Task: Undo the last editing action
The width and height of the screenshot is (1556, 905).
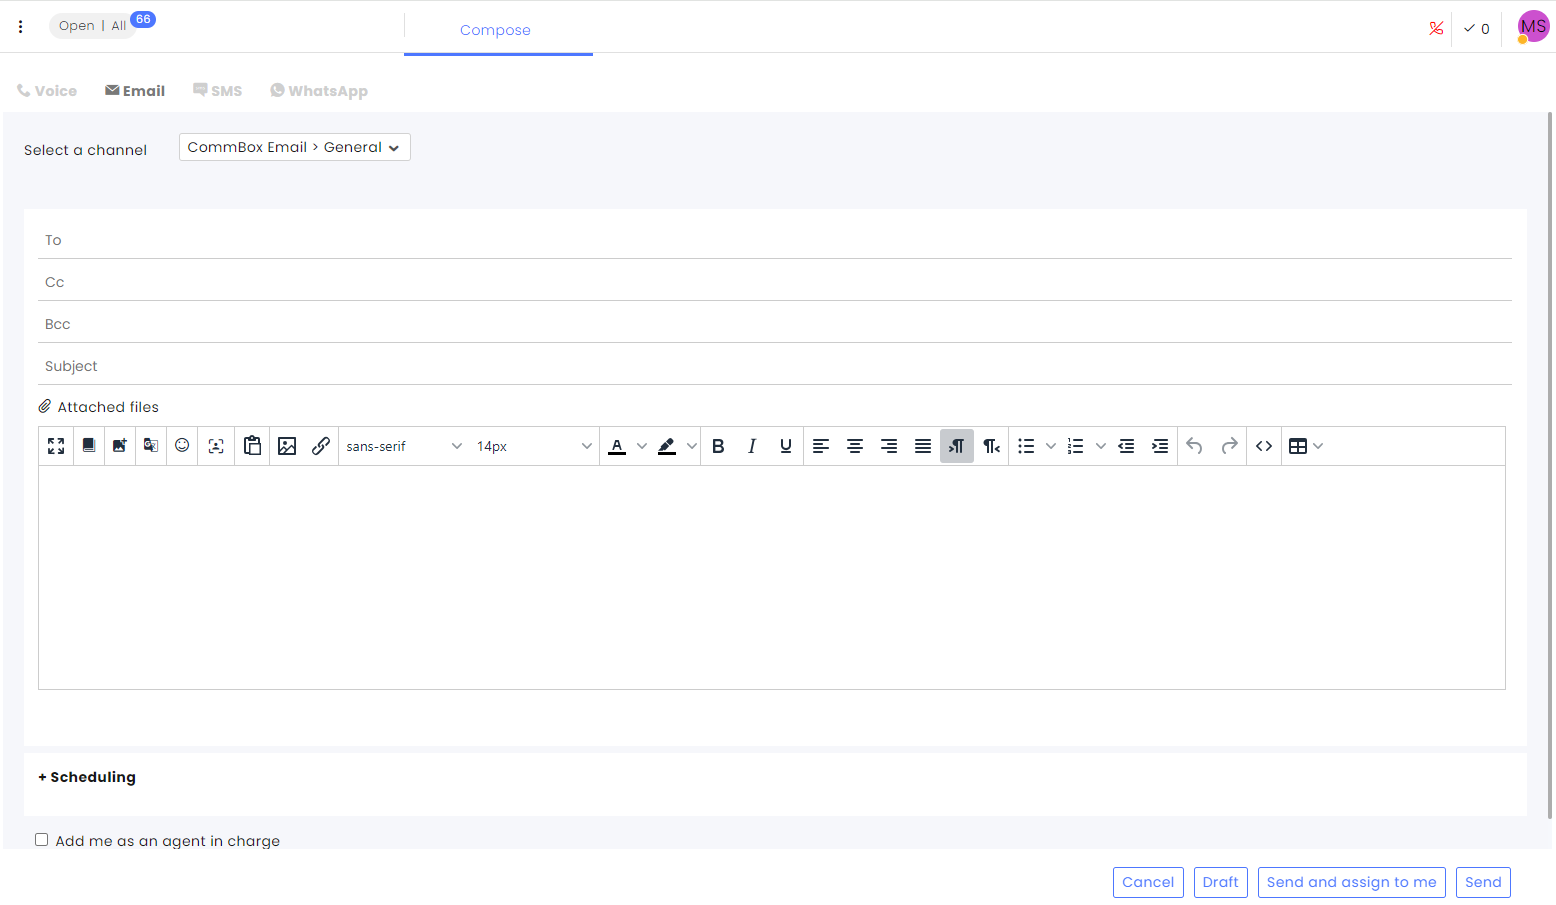Action: (x=1194, y=446)
